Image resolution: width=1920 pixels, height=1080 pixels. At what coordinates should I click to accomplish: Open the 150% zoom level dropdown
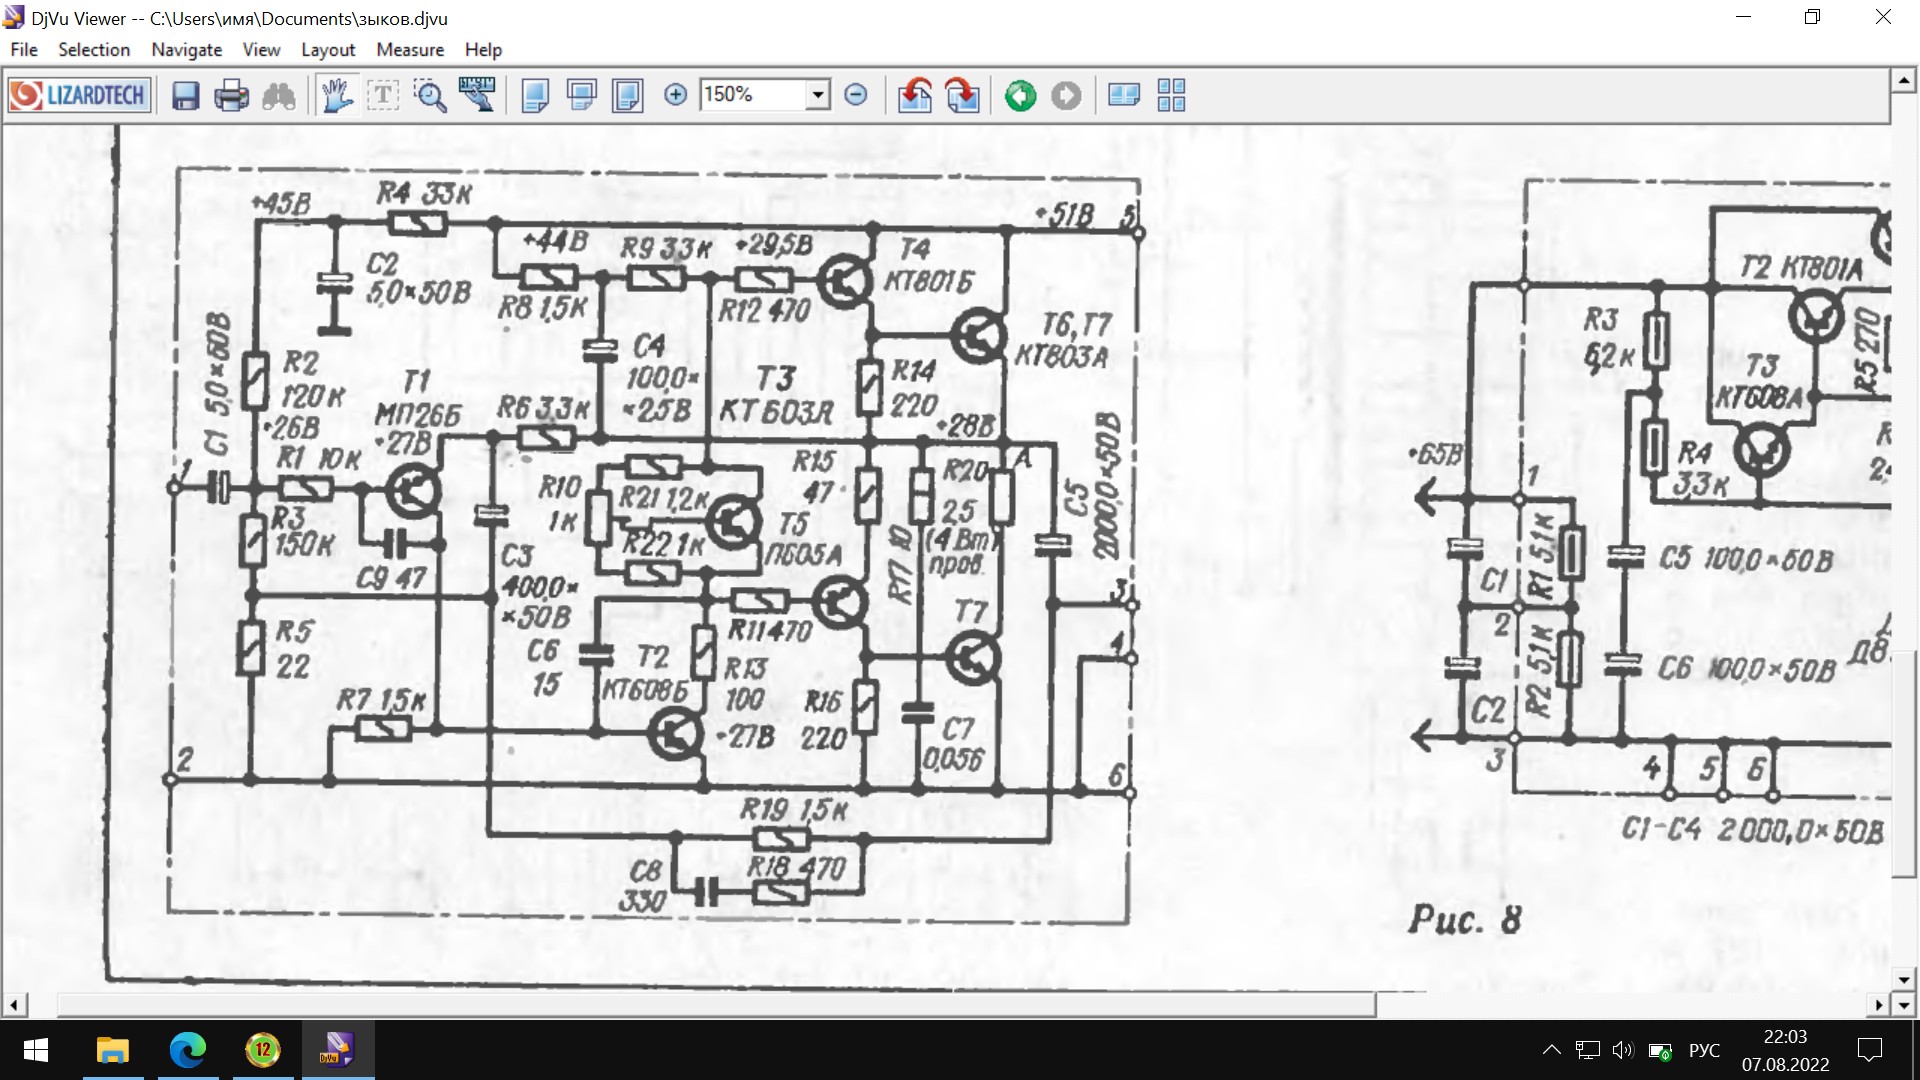click(818, 95)
